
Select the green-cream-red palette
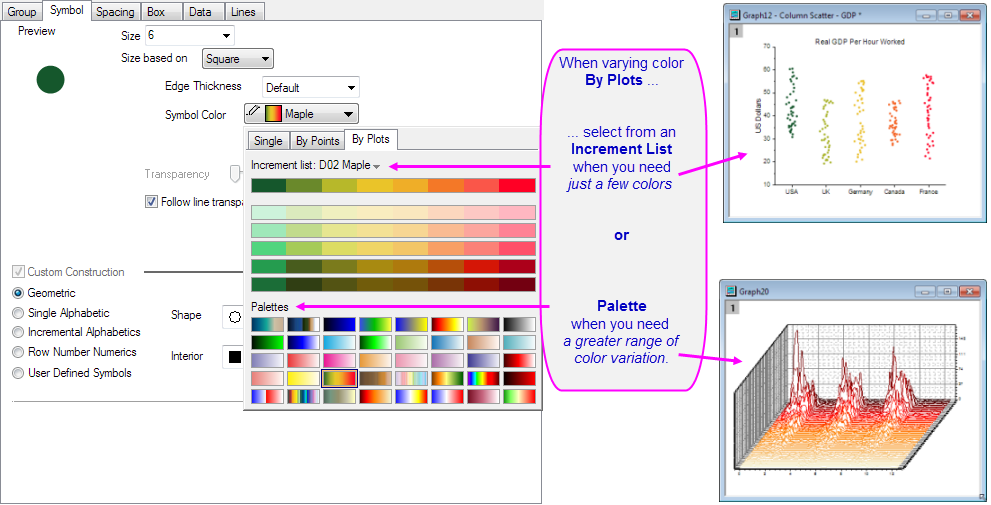520,396
